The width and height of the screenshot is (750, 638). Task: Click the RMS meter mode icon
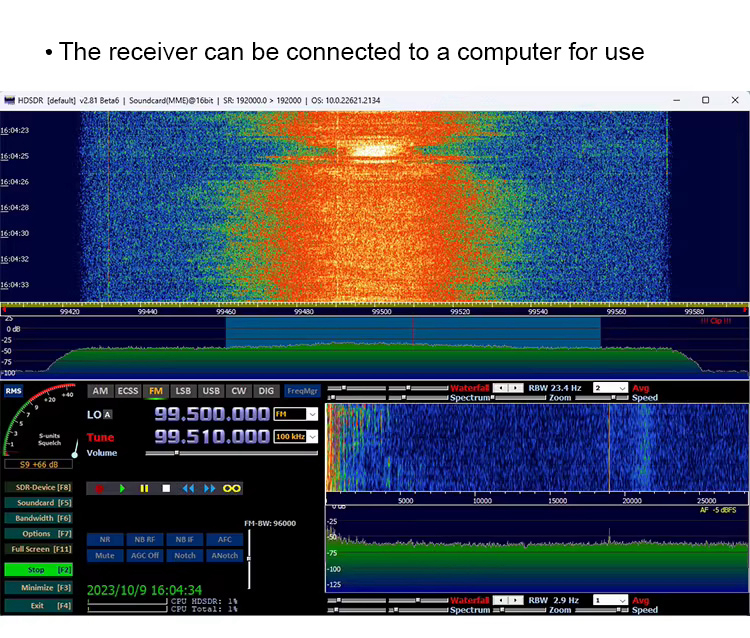coord(13,391)
